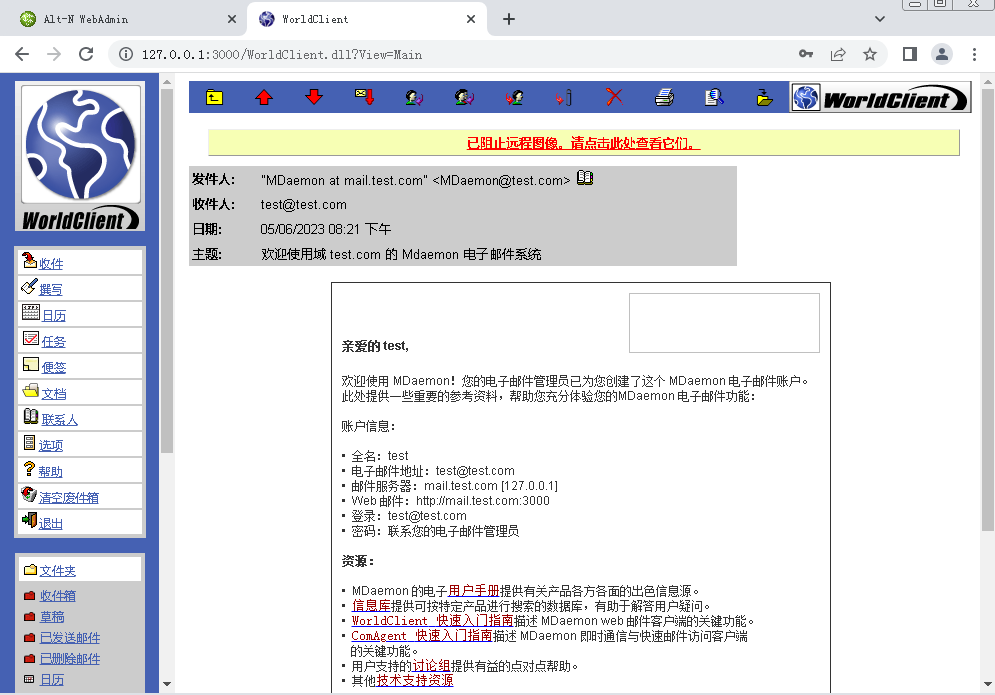Open the 用户手册 link in the email
This screenshot has width=995, height=695.
pos(474,591)
